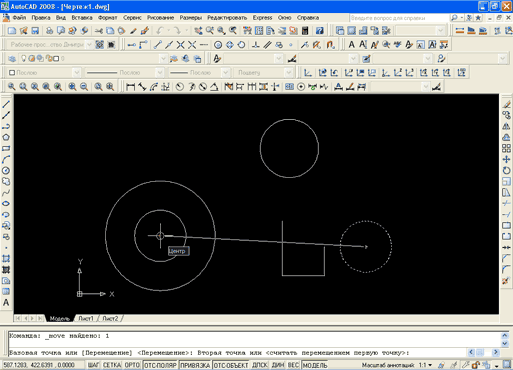Viewport: 513px width, 370px height.
Task: Click the Zoom Out minus magnifier icon
Action: (84, 87)
